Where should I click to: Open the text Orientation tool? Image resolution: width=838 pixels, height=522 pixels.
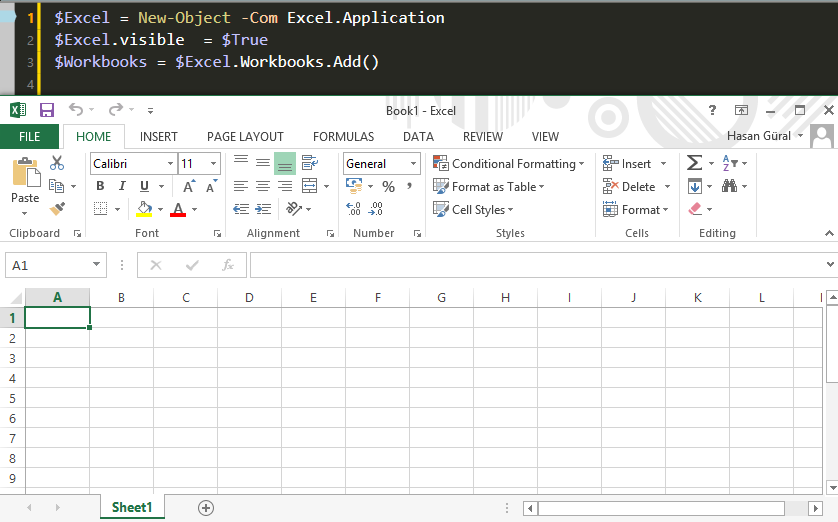[x=294, y=208]
